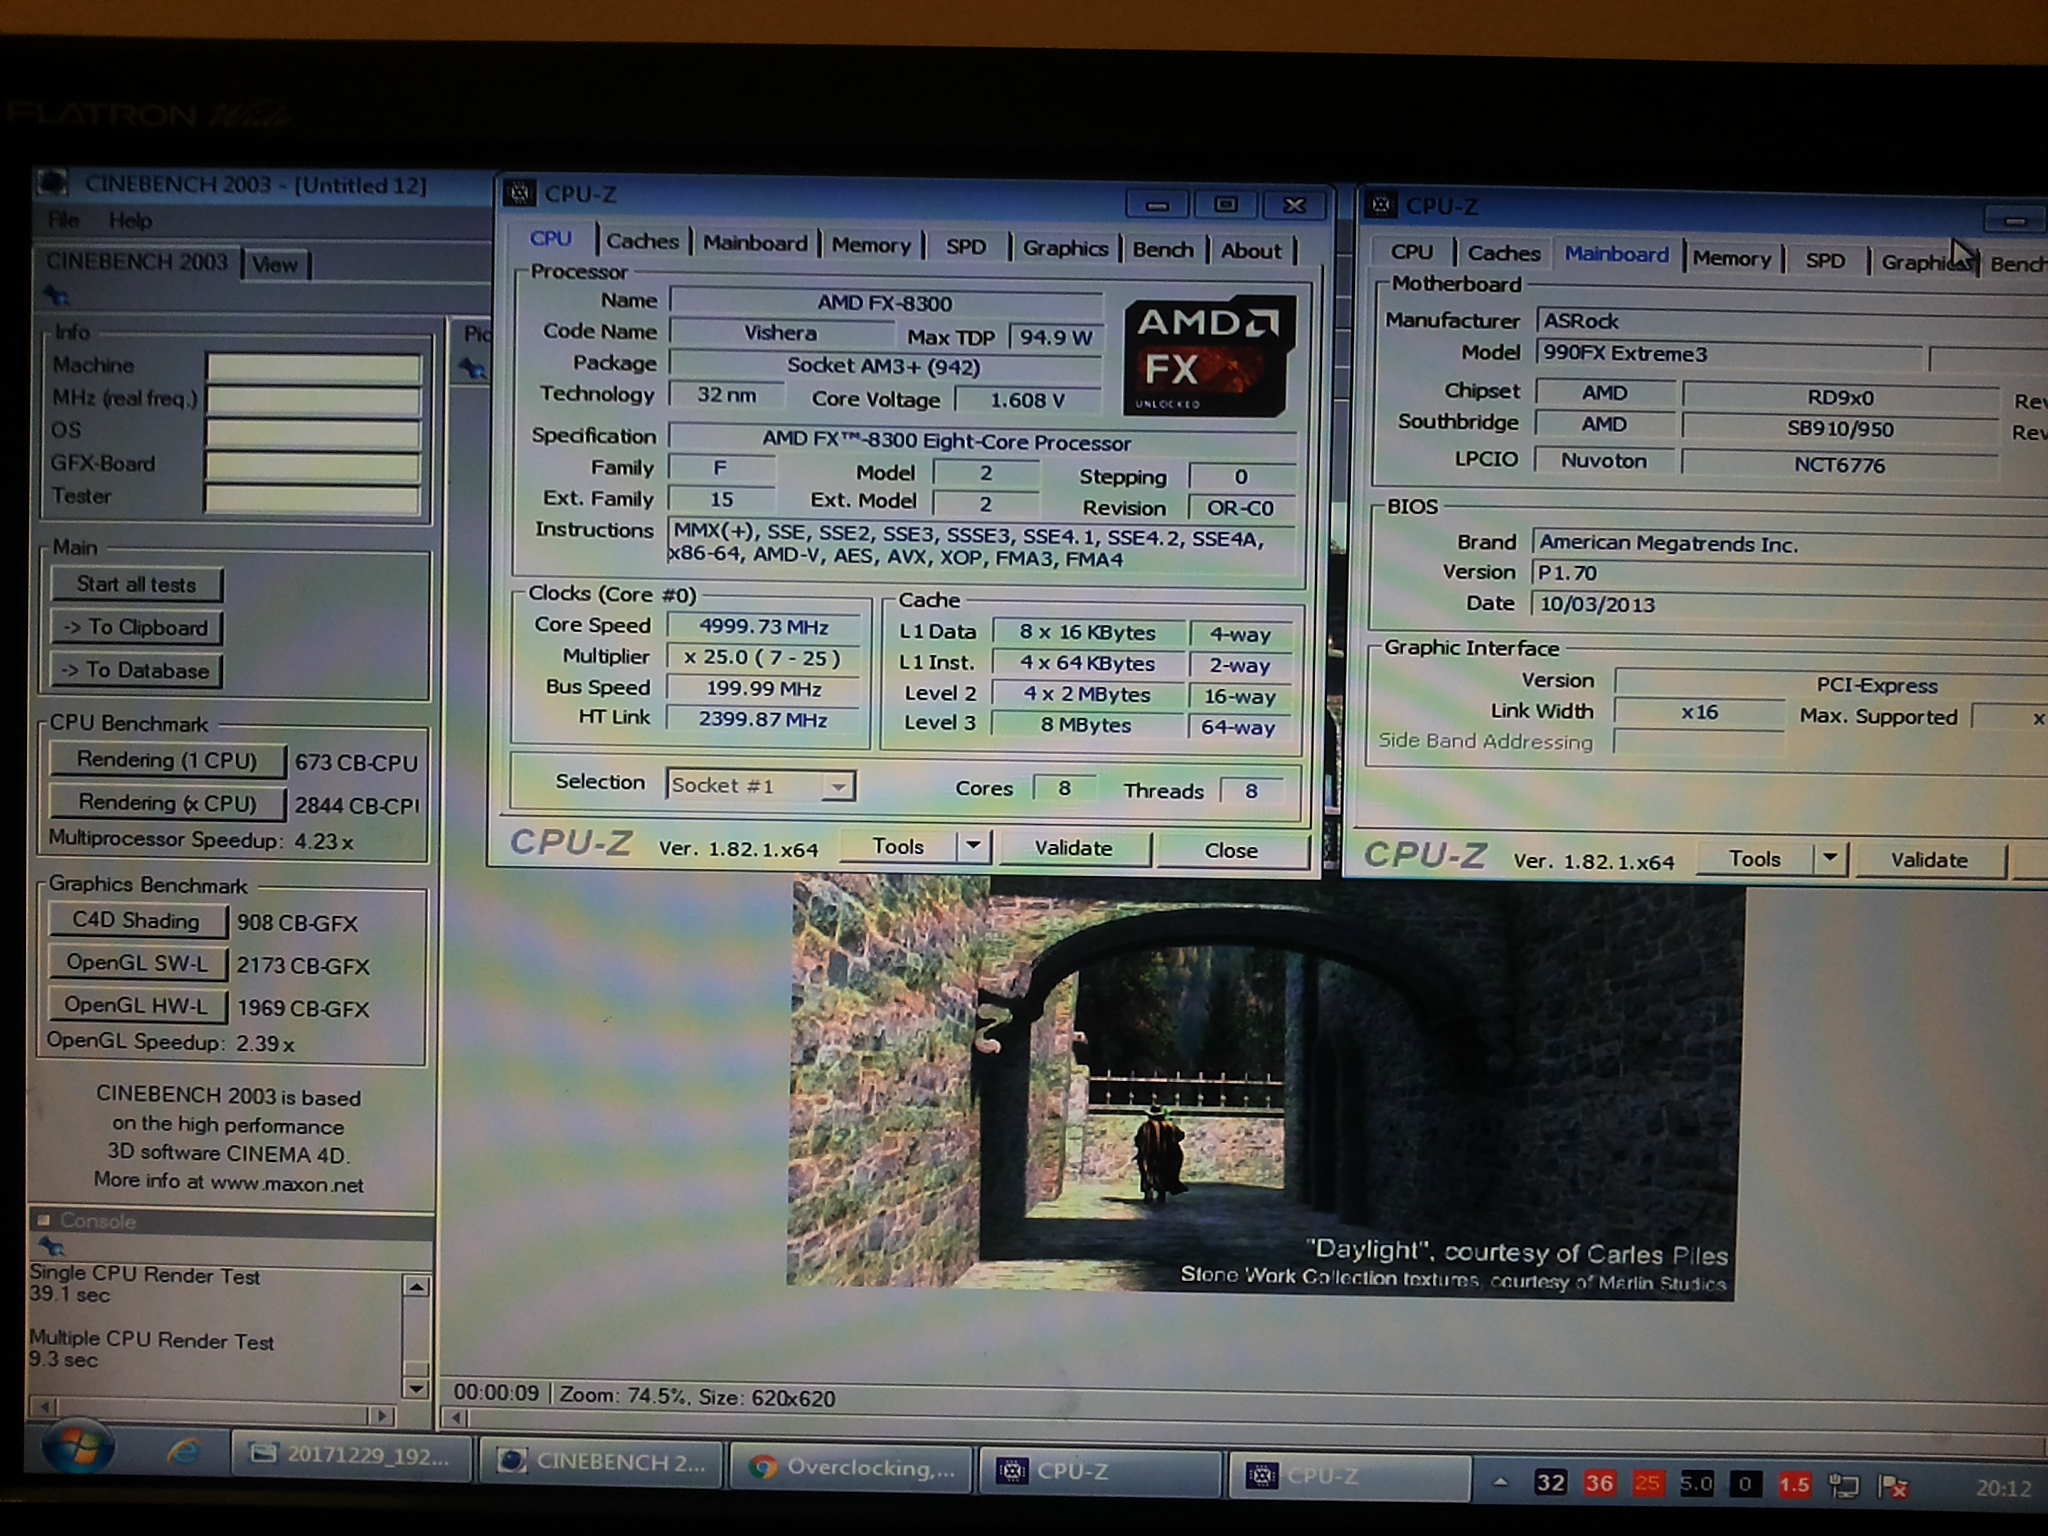Click Validate in right CPU-Z window
Image resolution: width=2048 pixels, height=1536 pixels.
[1929, 860]
